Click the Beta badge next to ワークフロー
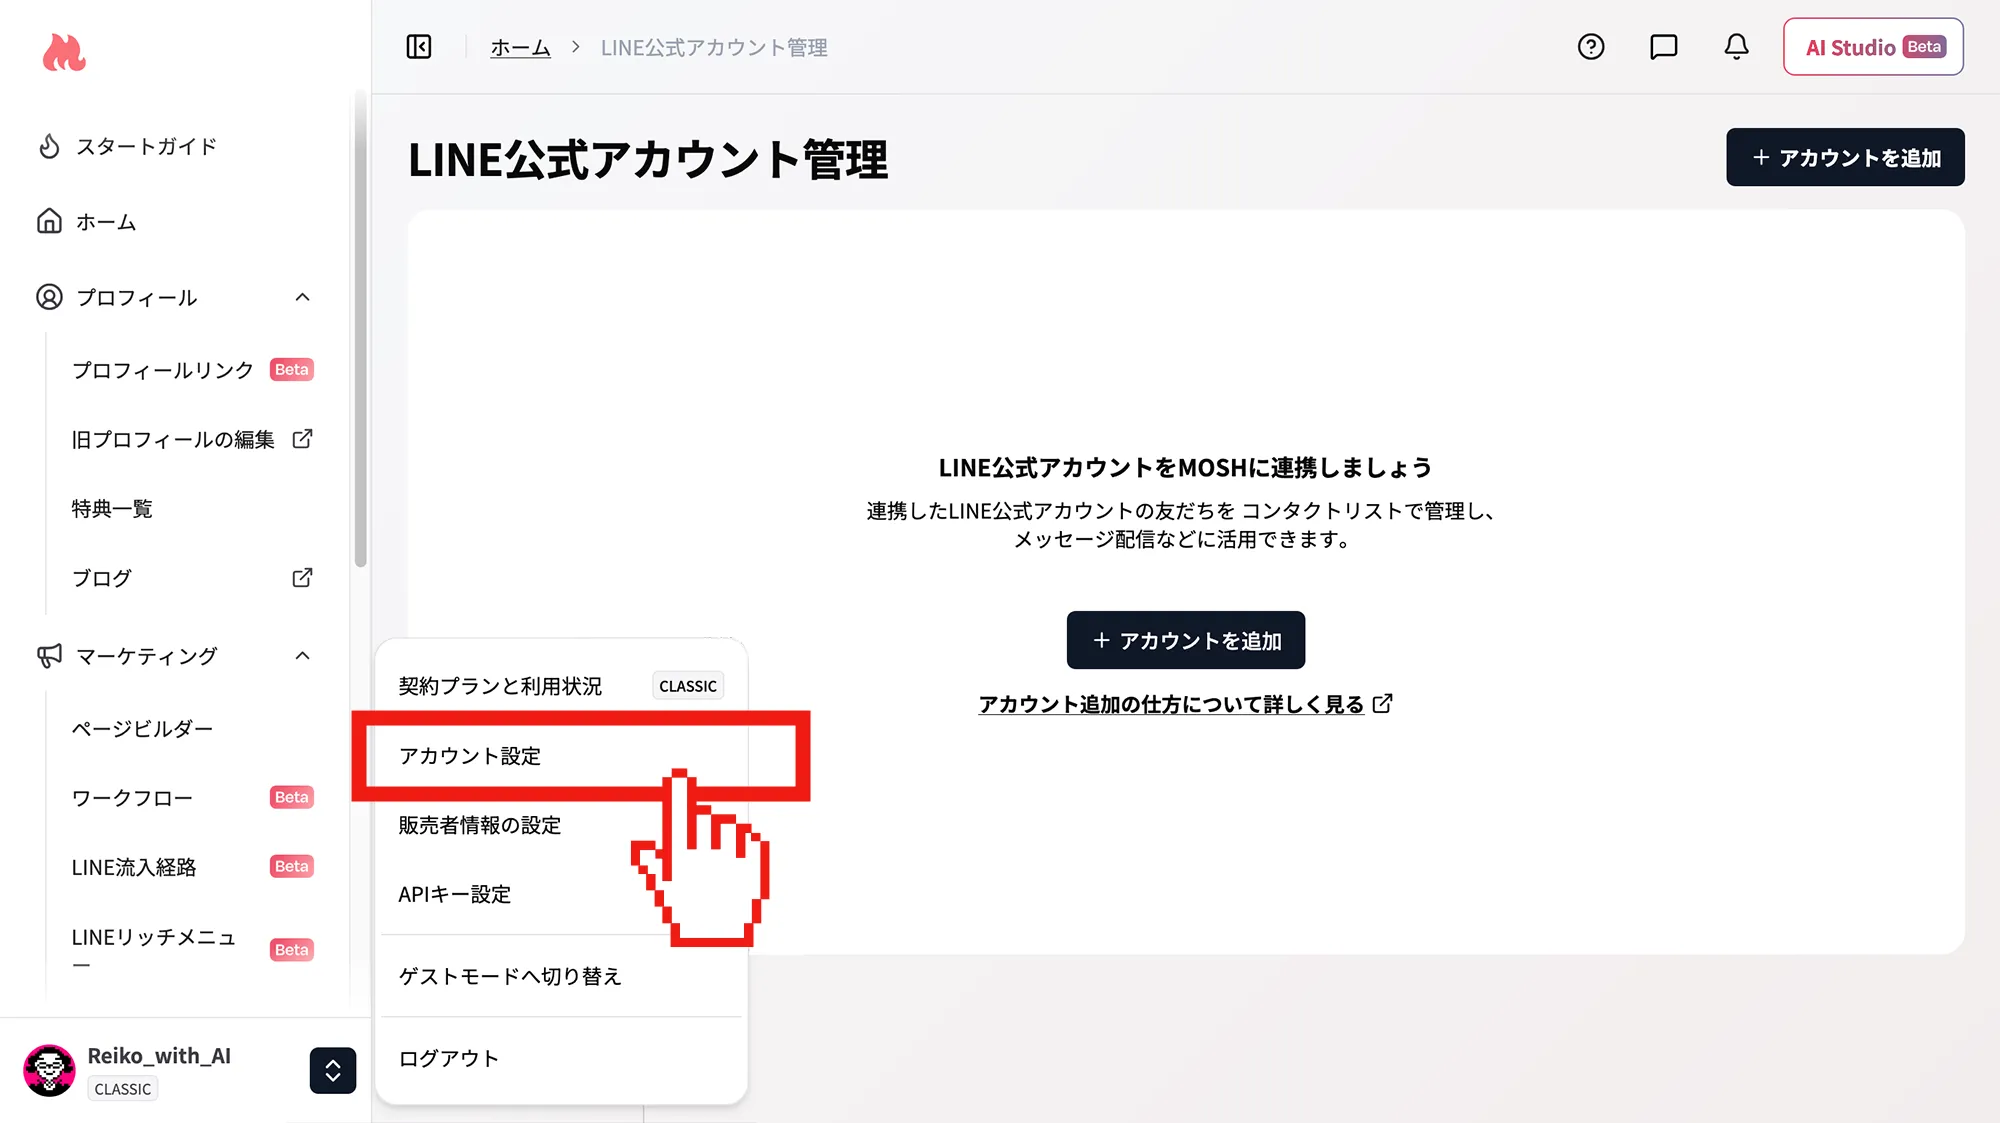 [x=292, y=797]
